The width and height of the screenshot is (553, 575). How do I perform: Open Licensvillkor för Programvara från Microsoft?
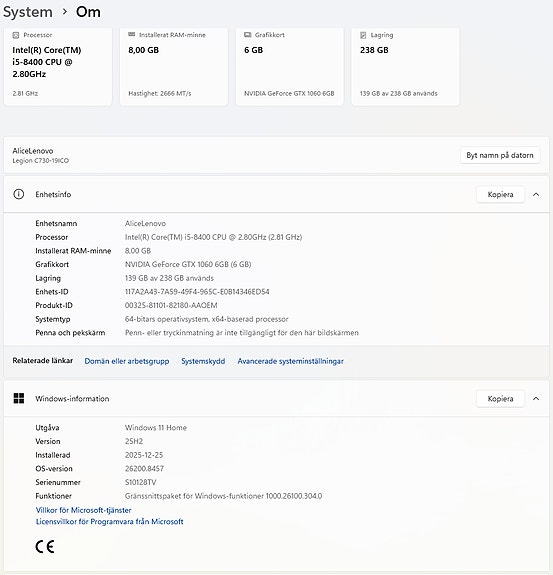pos(109,521)
